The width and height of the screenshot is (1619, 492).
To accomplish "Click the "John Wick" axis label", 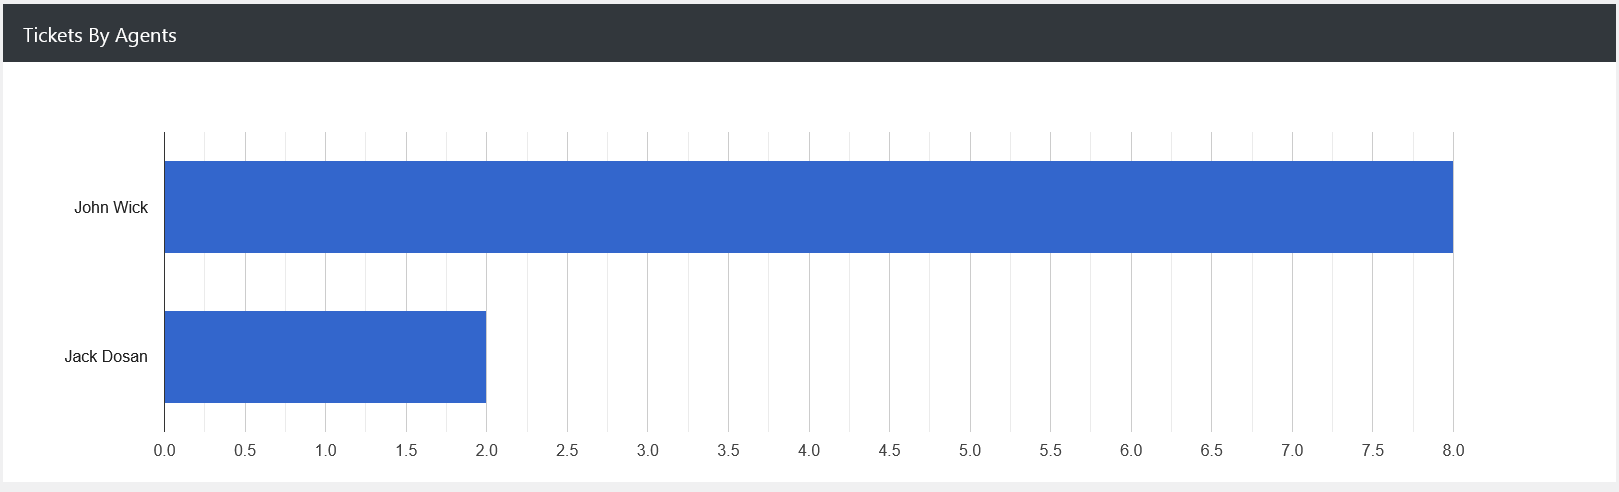I will [x=111, y=207].
